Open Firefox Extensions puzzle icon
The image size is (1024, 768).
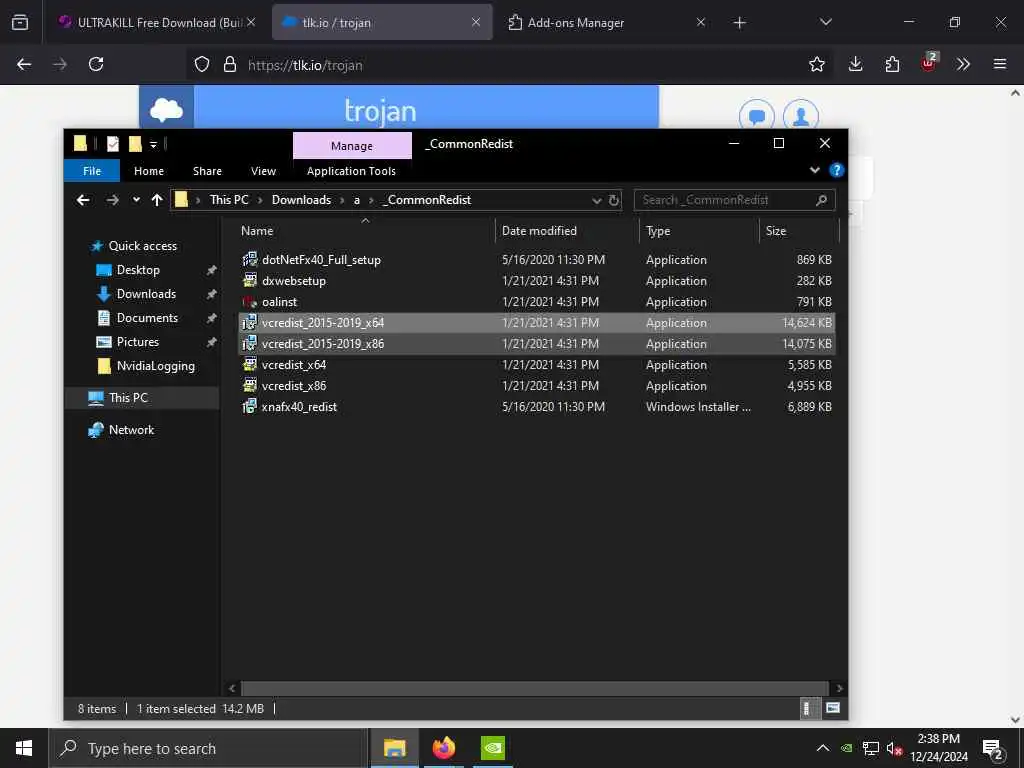click(x=892, y=64)
